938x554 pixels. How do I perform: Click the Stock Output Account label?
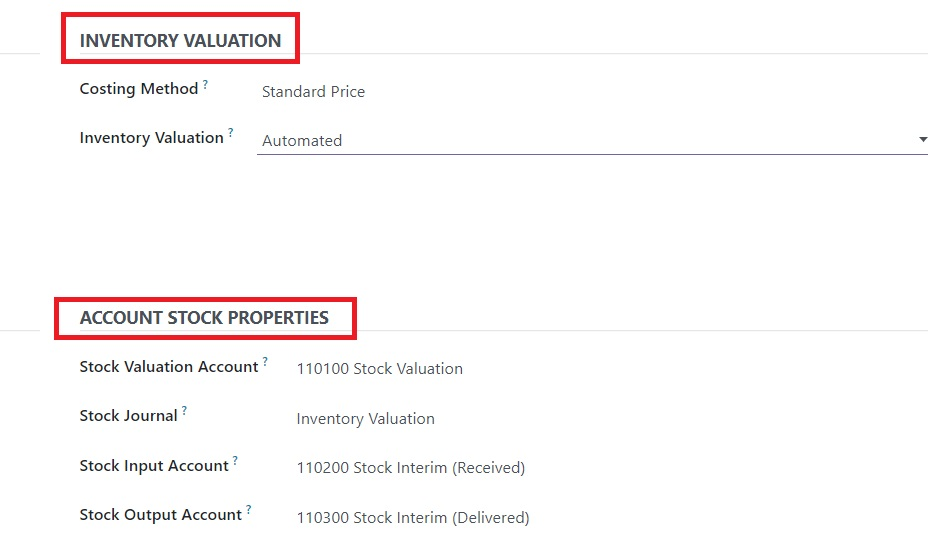[160, 515]
